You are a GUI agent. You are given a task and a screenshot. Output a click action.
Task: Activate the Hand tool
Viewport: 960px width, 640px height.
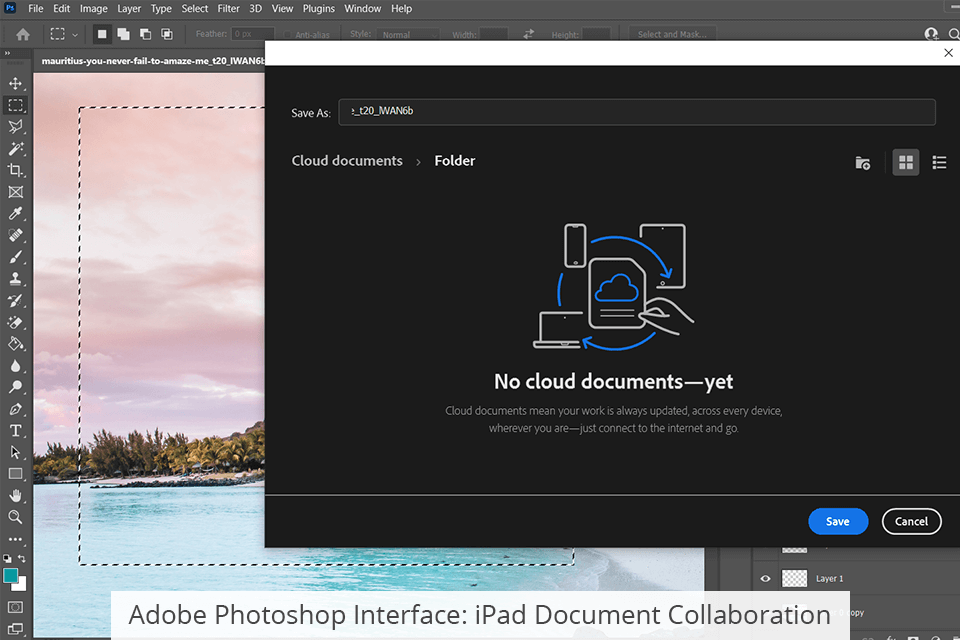point(15,496)
